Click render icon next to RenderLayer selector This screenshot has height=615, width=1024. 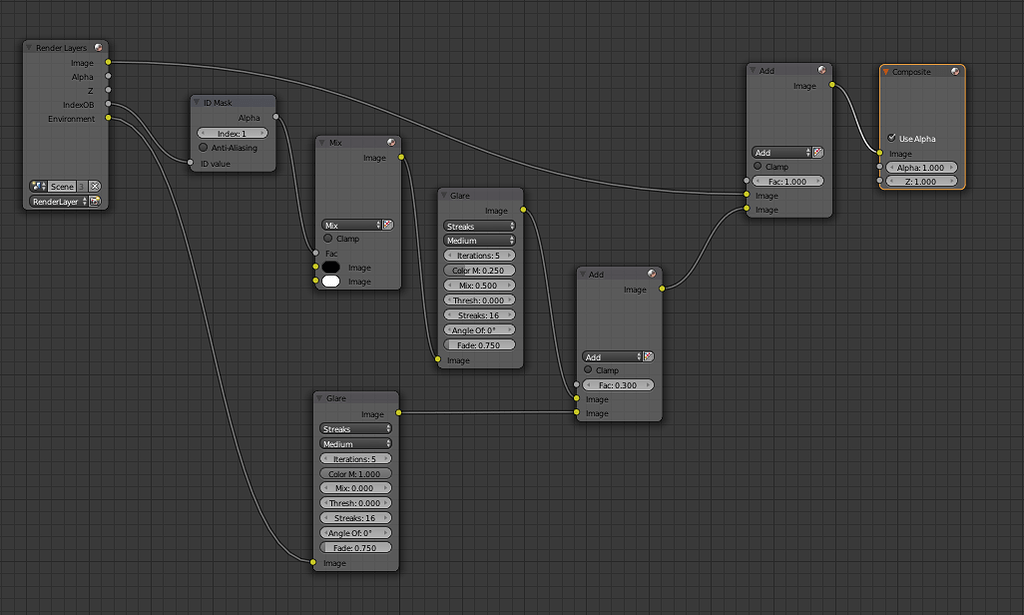pyautogui.click(x=95, y=202)
